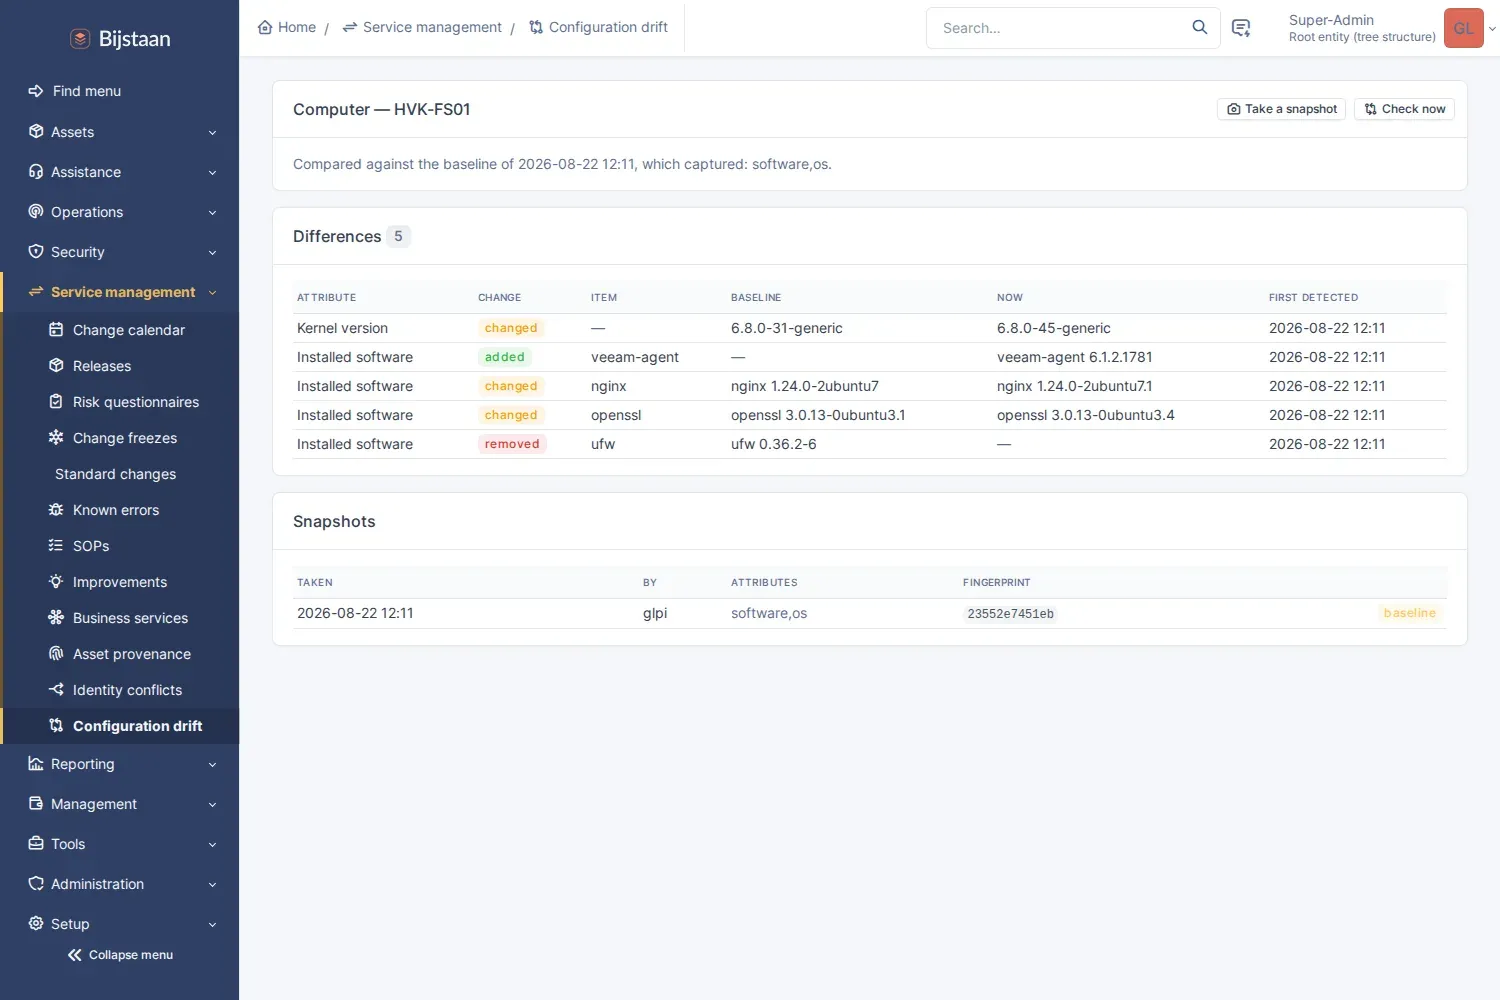Click the Releases box icon

click(x=56, y=366)
